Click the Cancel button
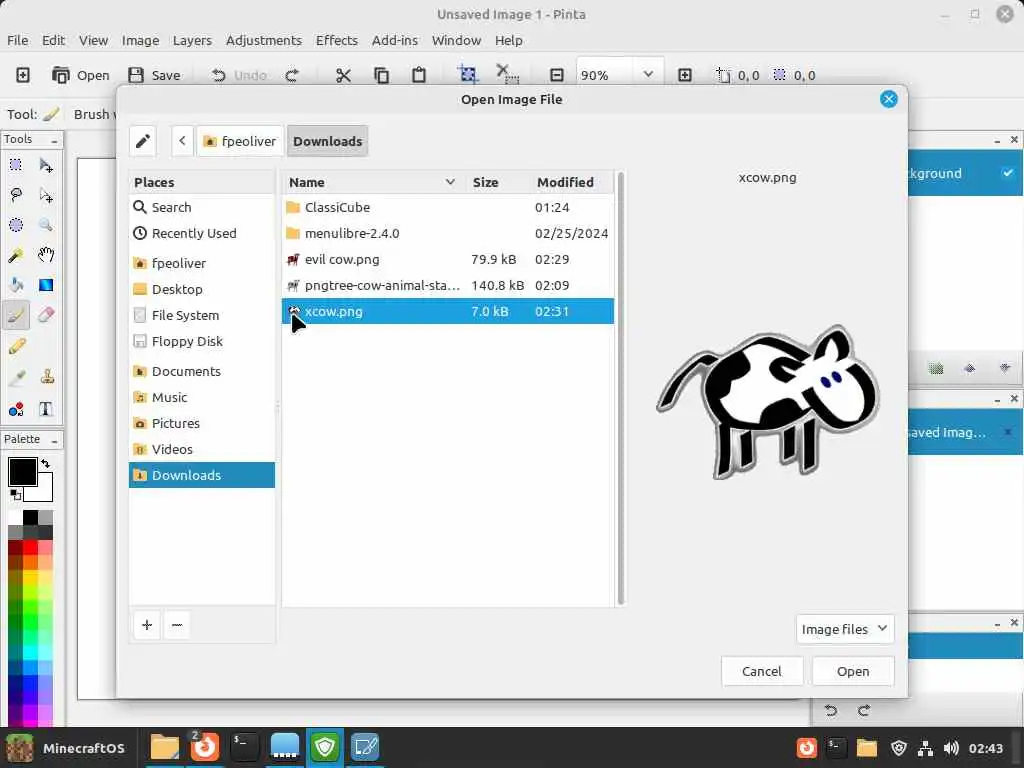1024x768 pixels. [761, 671]
